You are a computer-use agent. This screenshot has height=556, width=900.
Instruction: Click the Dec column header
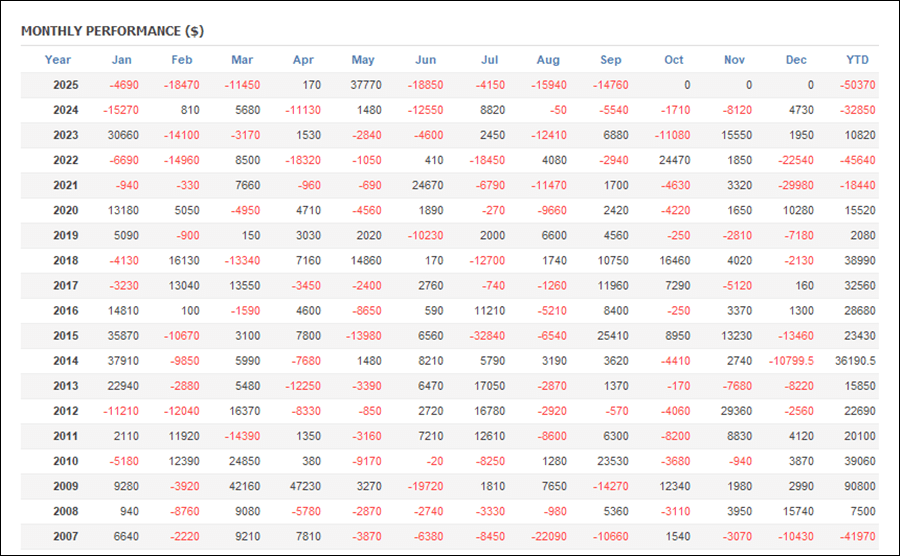click(796, 60)
